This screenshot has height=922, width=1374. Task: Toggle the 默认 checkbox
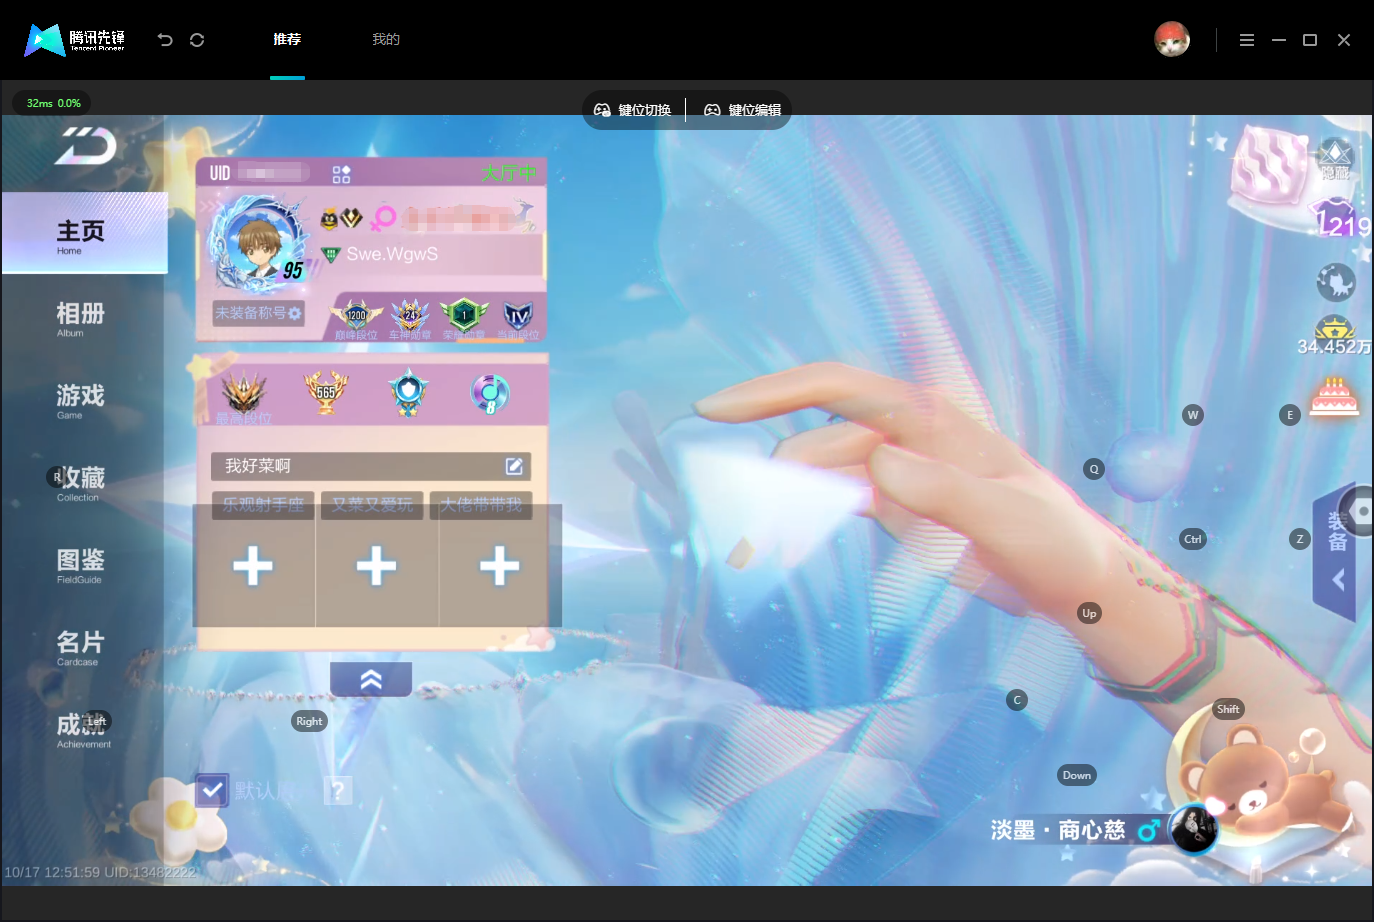pos(212,791)
